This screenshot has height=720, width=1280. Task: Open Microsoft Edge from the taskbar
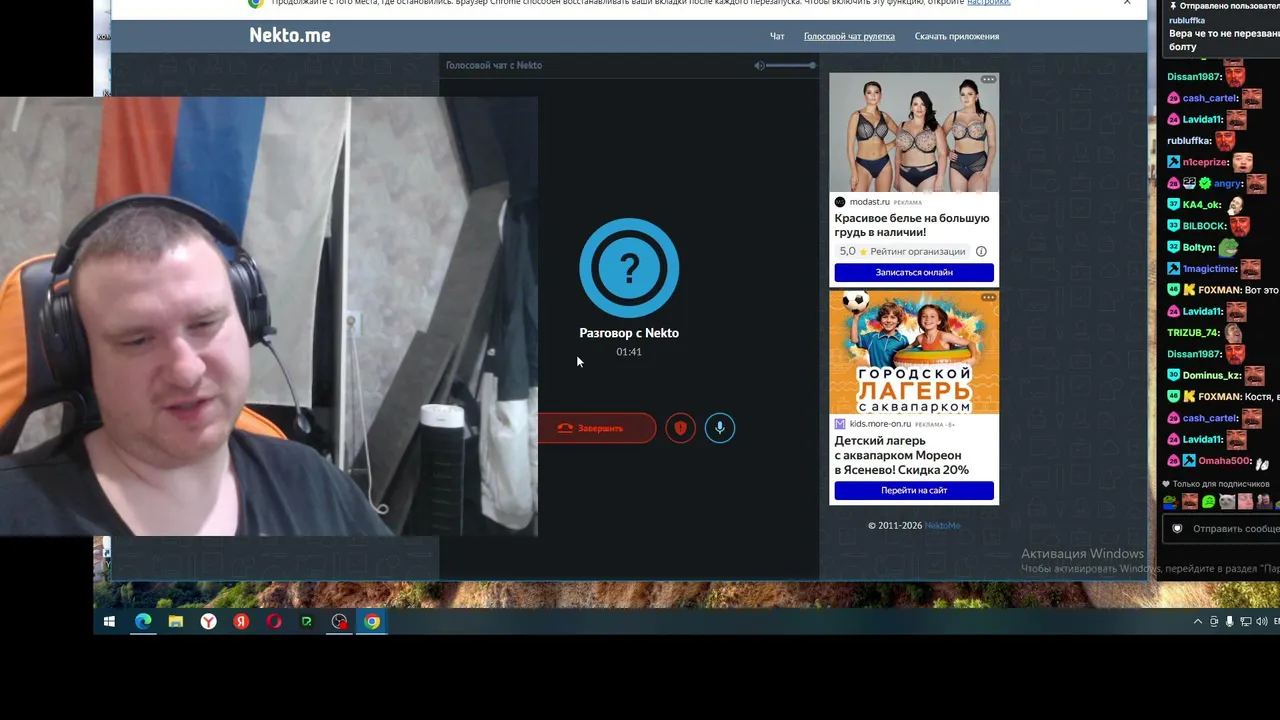143,621
